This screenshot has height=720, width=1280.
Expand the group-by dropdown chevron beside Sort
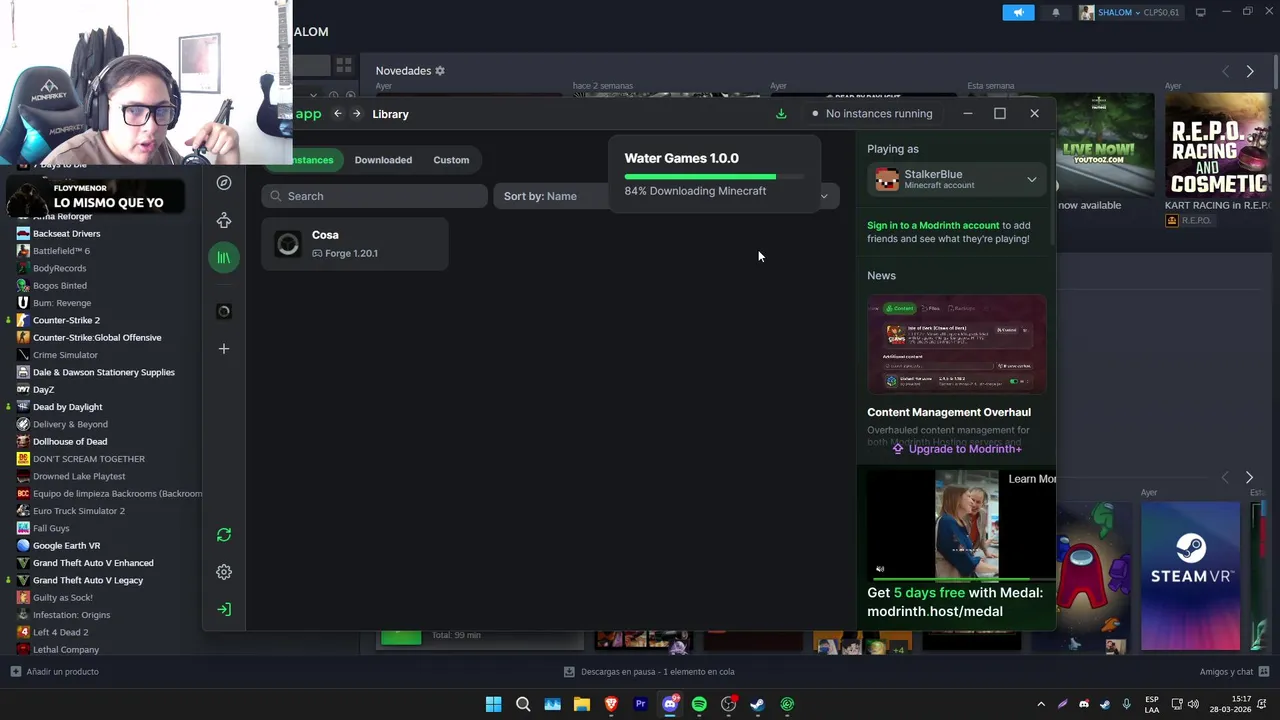[x=824, y=196]
